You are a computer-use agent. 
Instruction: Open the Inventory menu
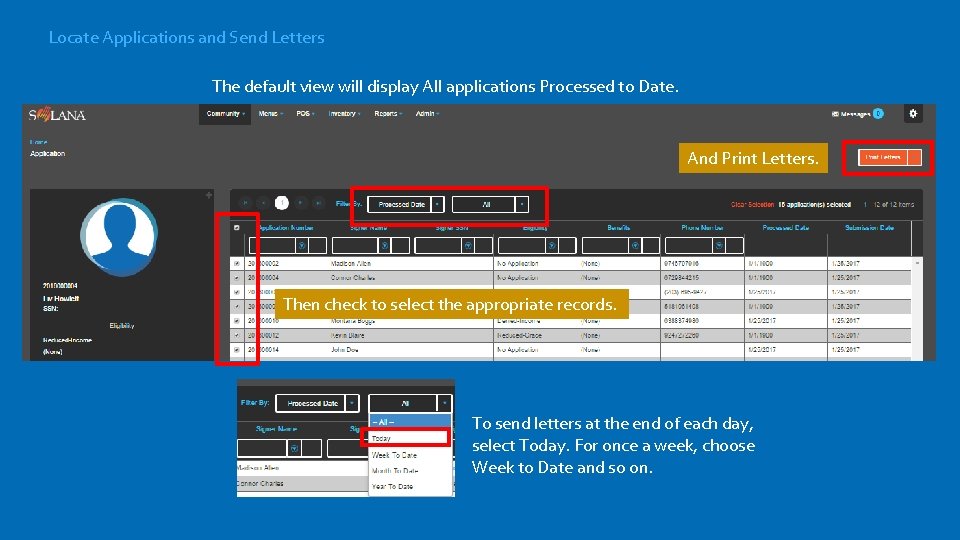tap(344, 114)
